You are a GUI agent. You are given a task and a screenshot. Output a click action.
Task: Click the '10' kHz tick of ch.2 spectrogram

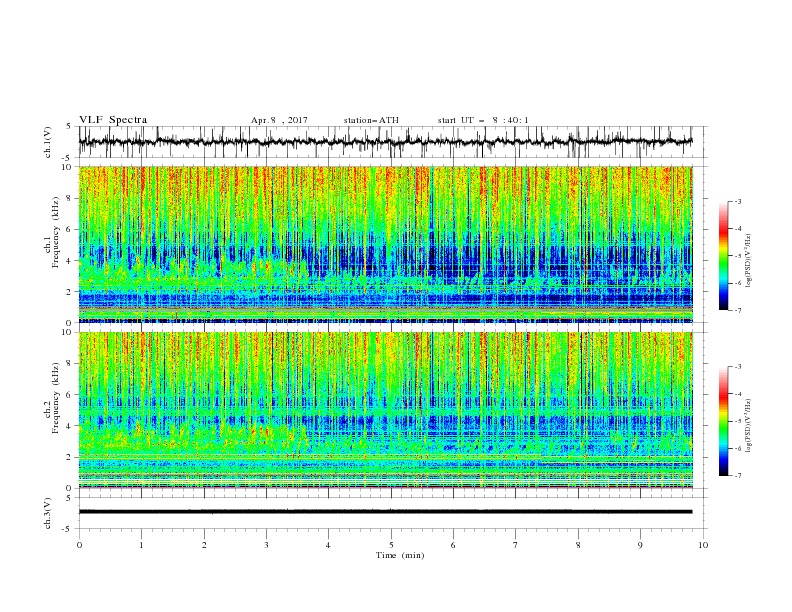[x=69, y=332]
